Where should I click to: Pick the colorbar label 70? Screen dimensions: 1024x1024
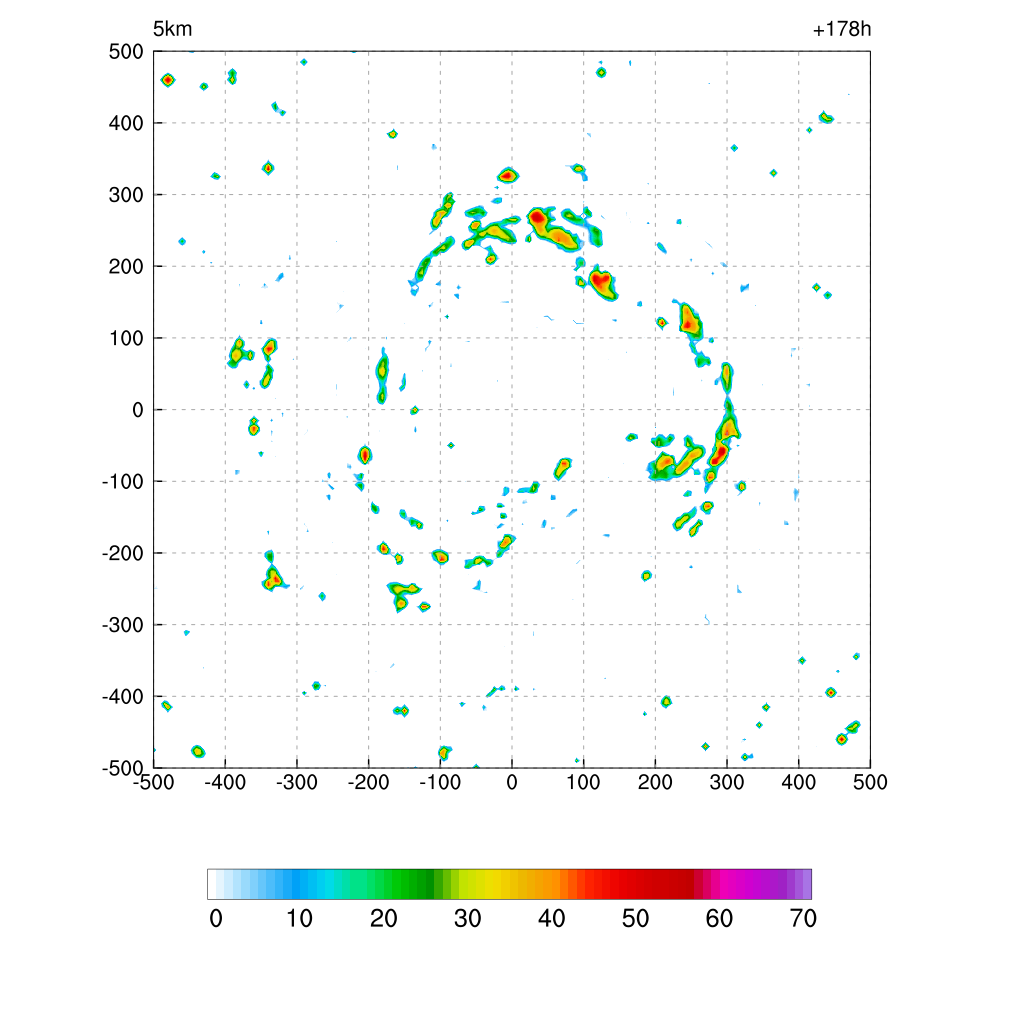[803, 919]
